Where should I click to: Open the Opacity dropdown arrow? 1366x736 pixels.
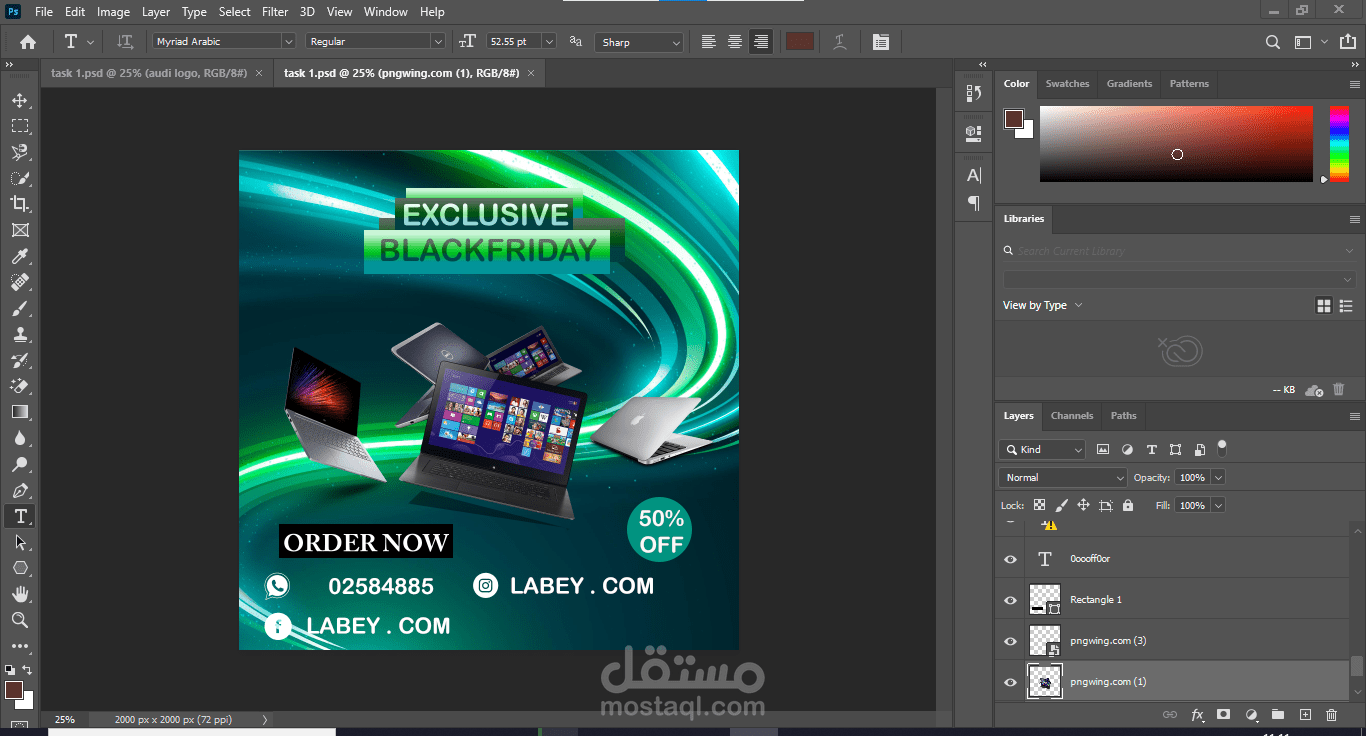(x=1218, y=478)
